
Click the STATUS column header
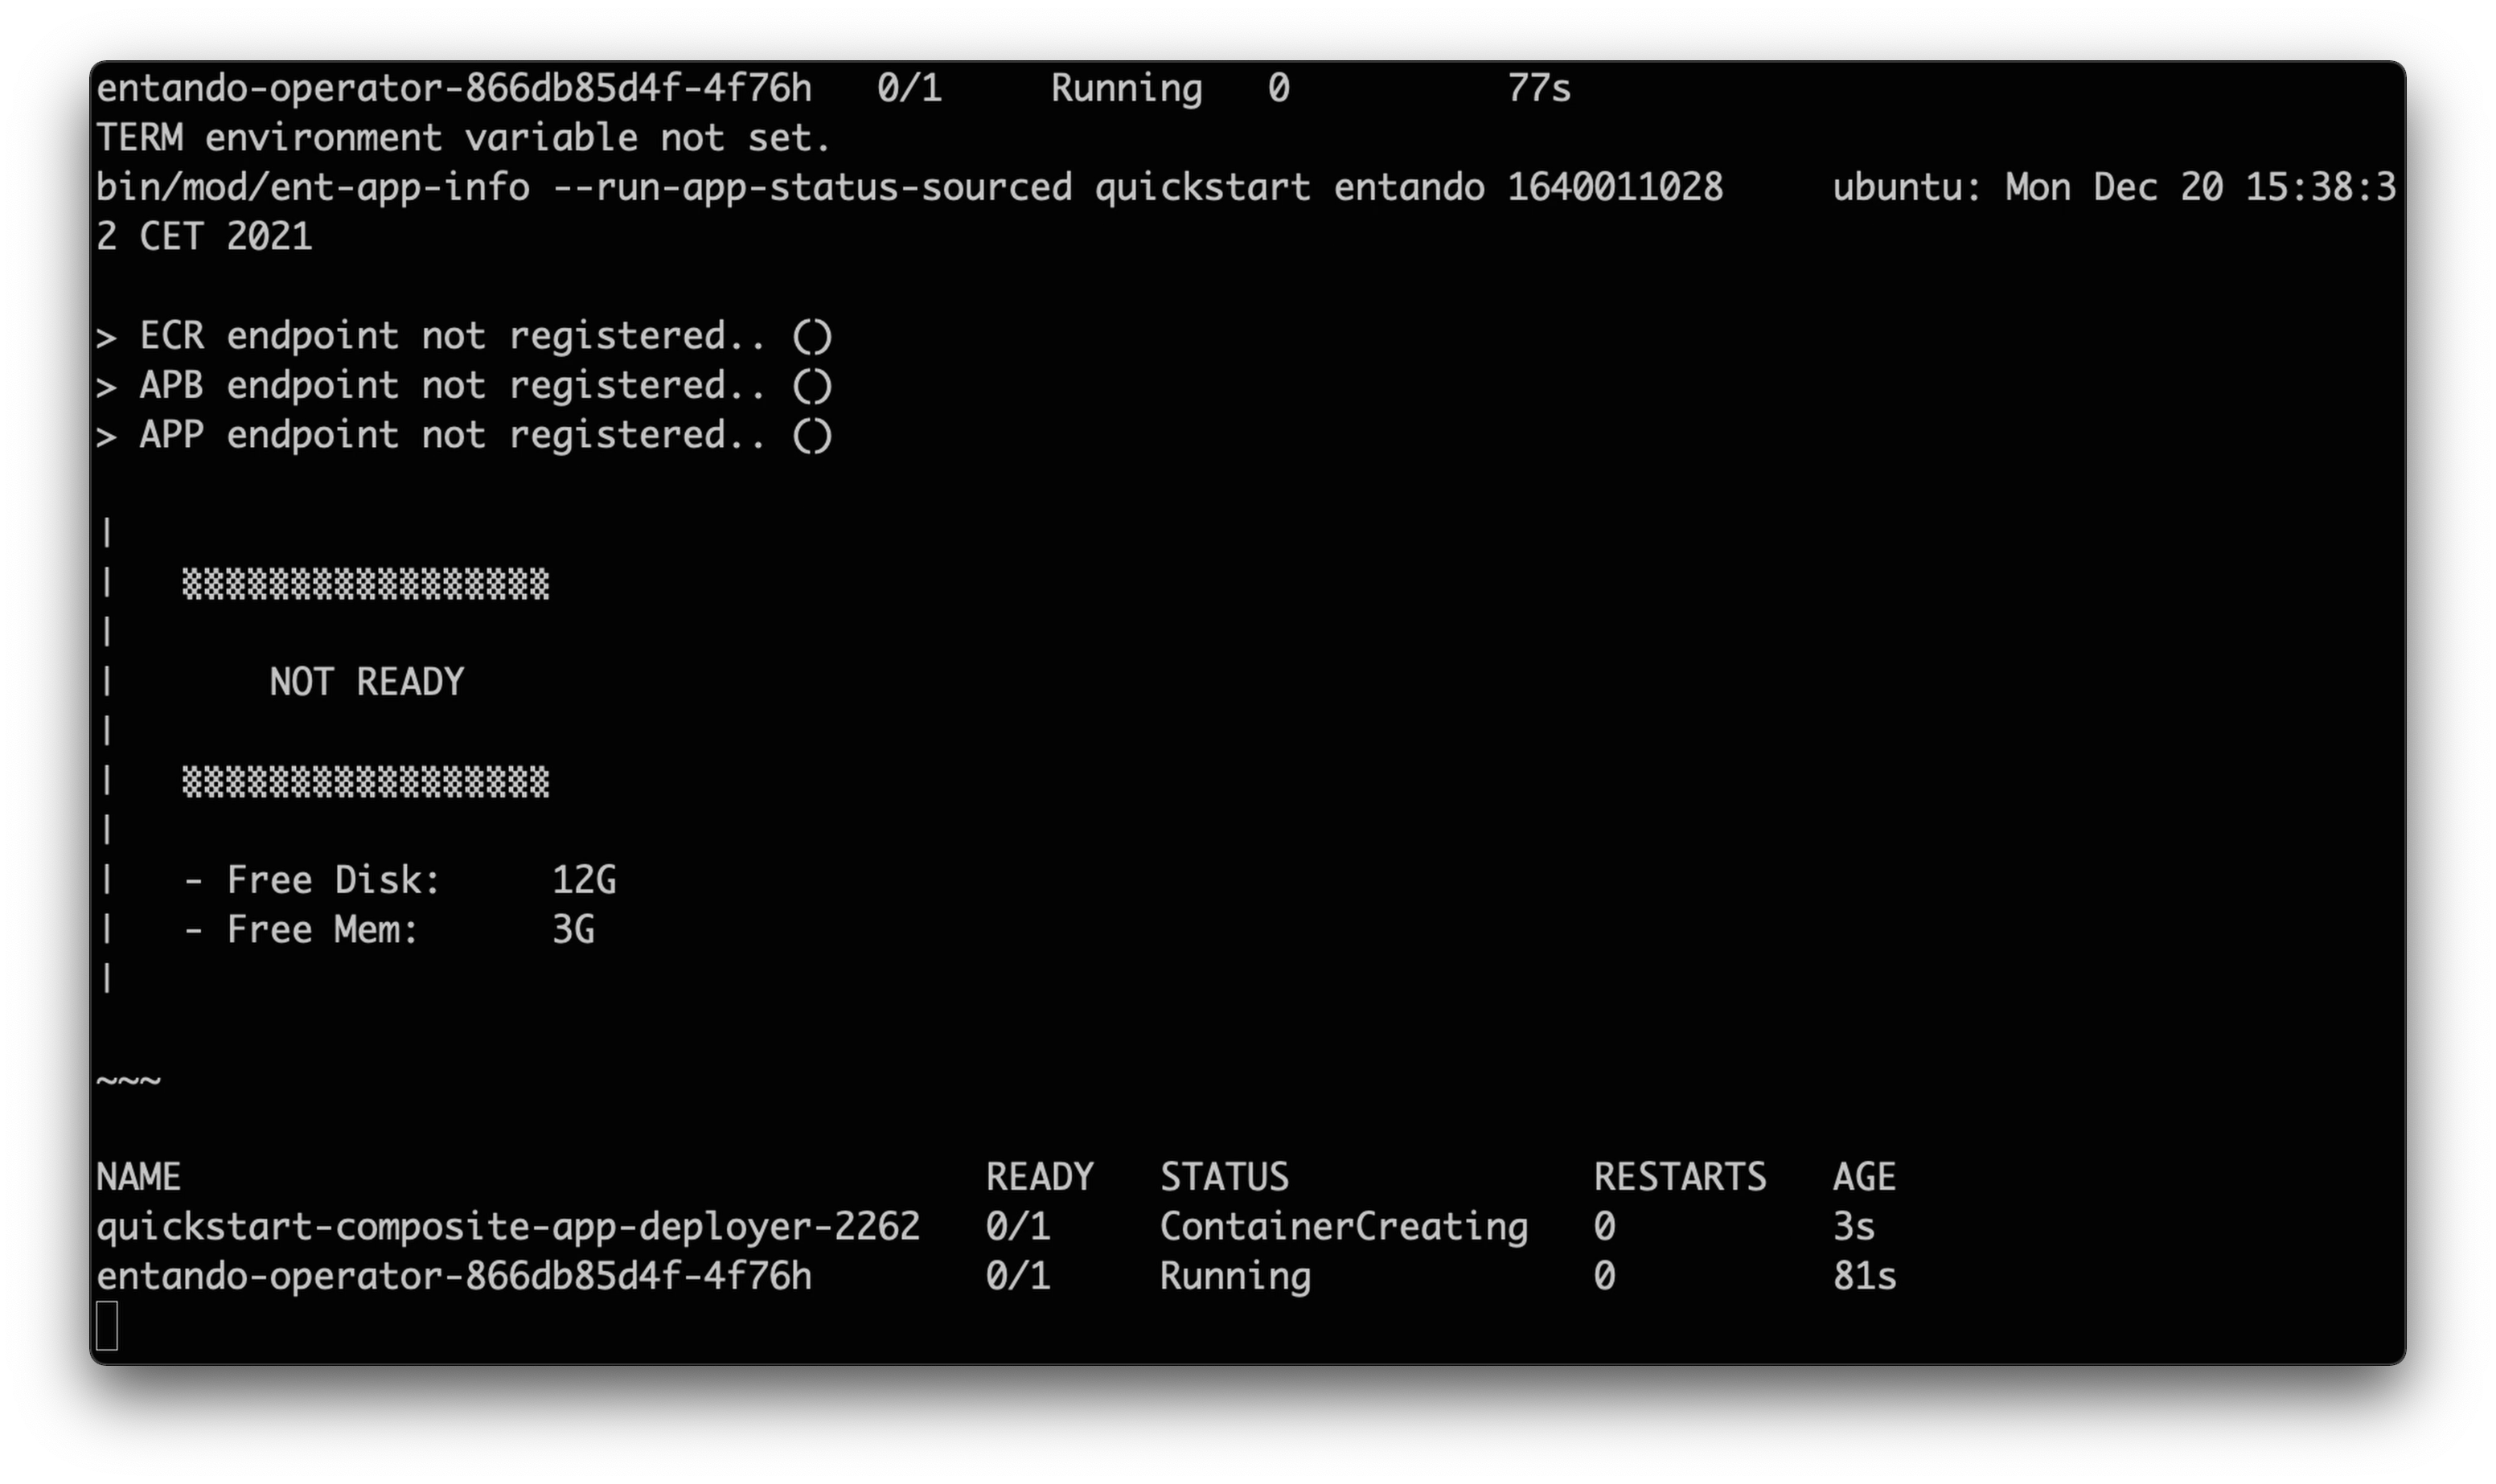[1224, 1177]
